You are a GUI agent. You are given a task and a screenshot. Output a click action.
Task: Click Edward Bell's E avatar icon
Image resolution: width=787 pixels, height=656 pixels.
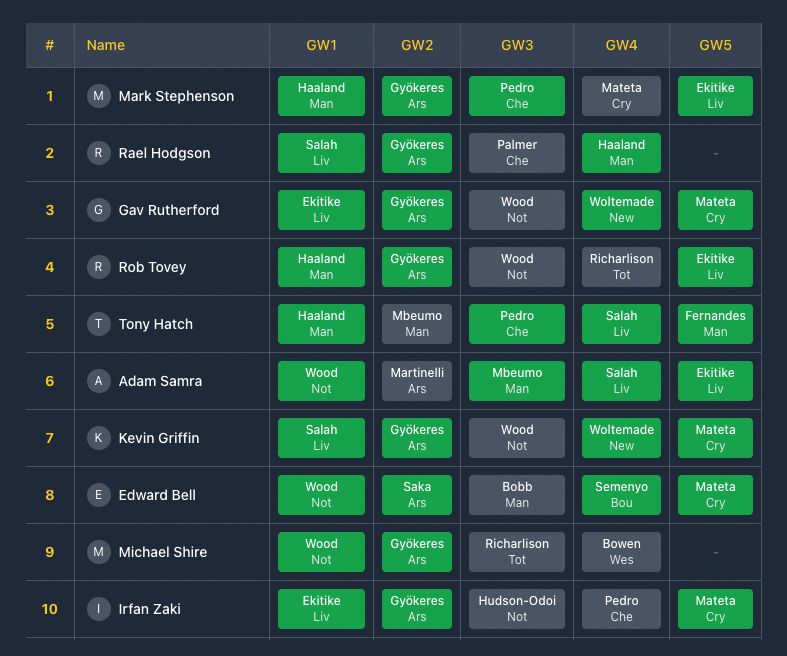tap(98, 495)
